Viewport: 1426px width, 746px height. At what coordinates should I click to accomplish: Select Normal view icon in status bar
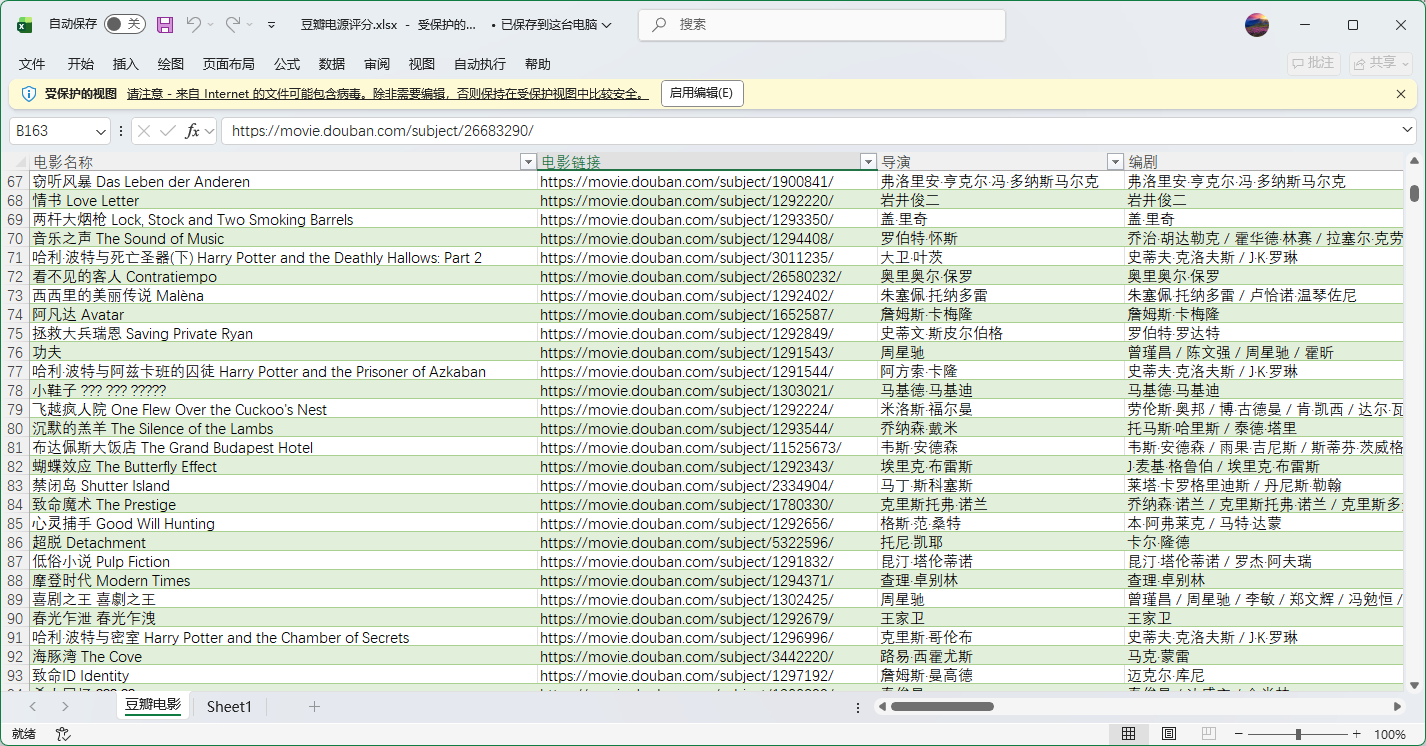click(x=1128, y=734)
